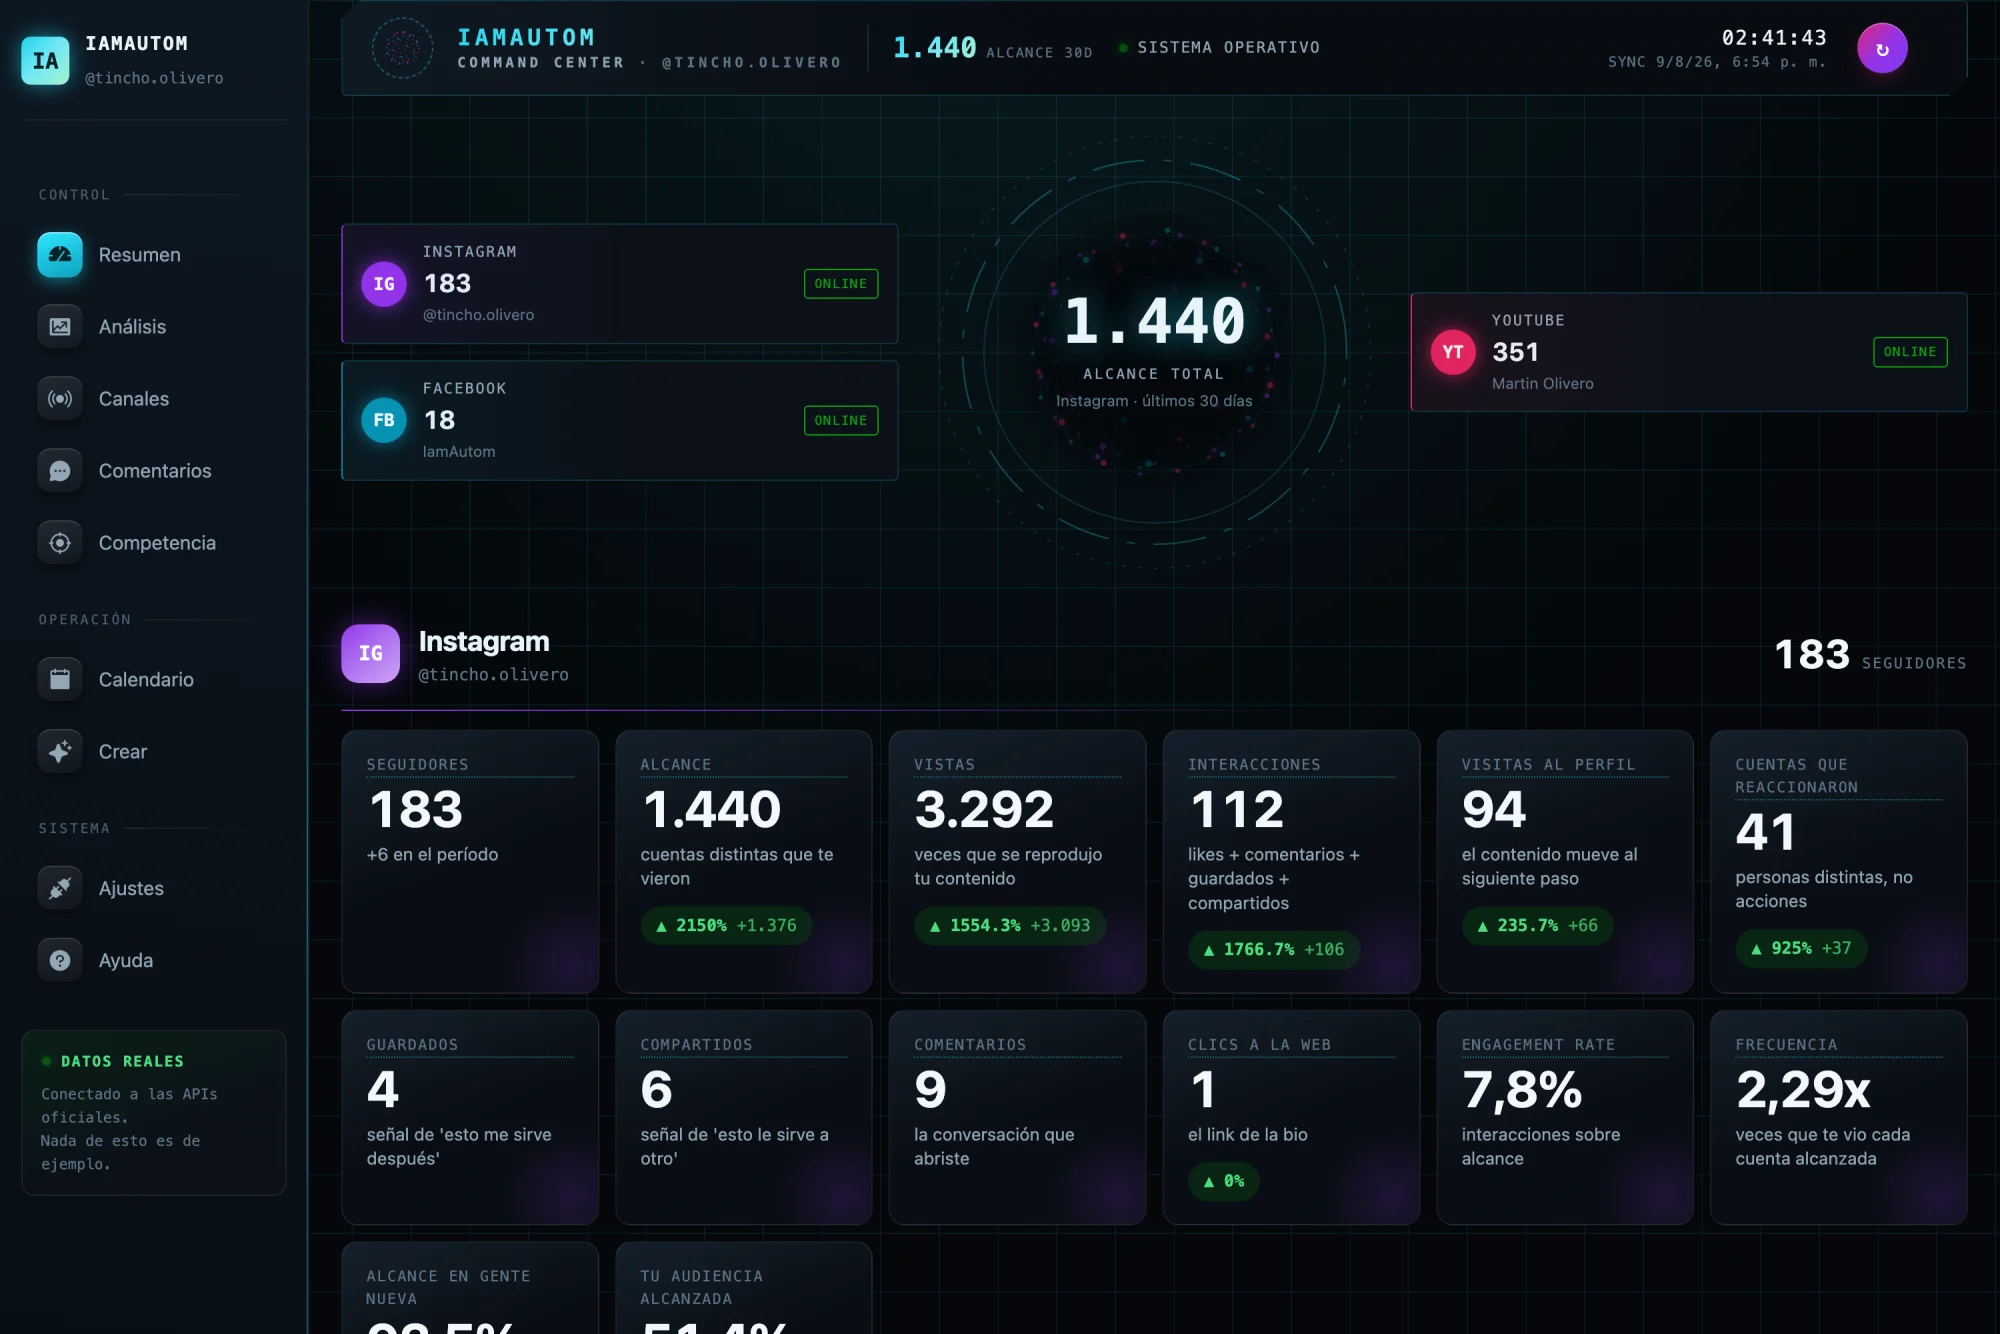Open the Calendario menu item
The height and width of the screenshot is (1334, 2000).
click(146, 680)
